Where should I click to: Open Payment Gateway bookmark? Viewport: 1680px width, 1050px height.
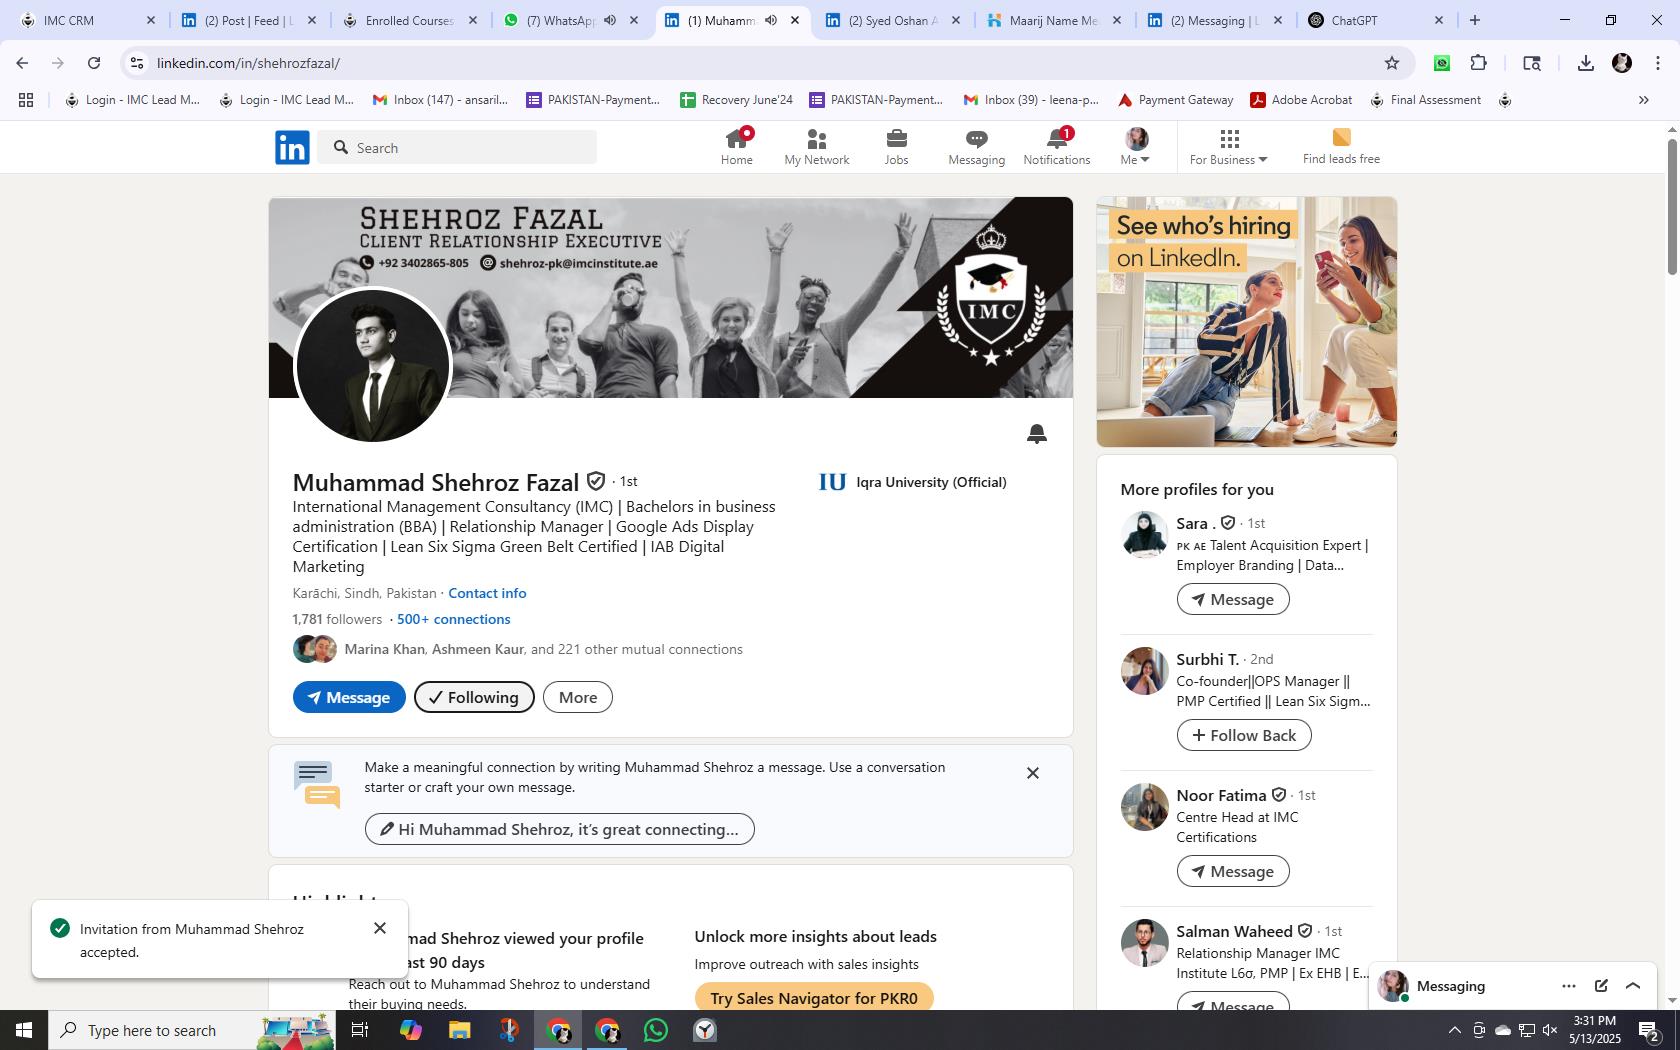click(x=1175, y=100)
